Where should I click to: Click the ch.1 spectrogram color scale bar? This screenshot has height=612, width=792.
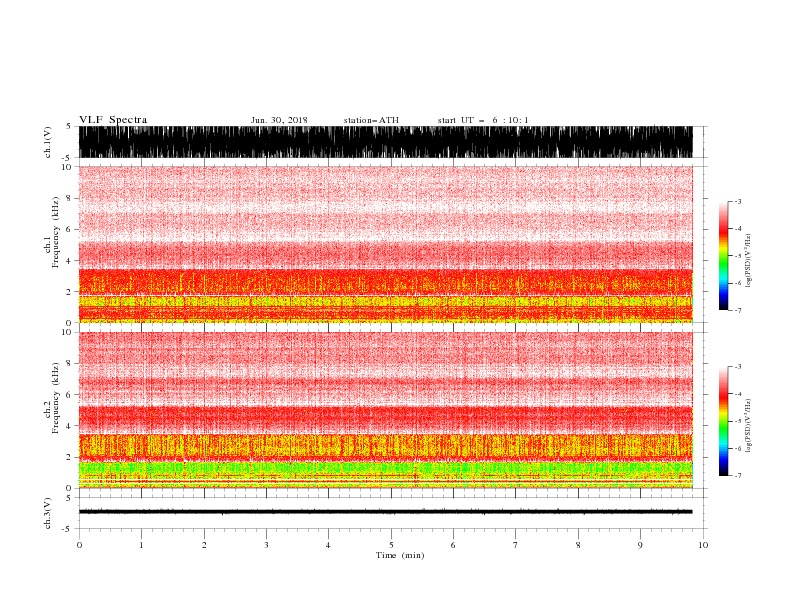coord(723,256)
